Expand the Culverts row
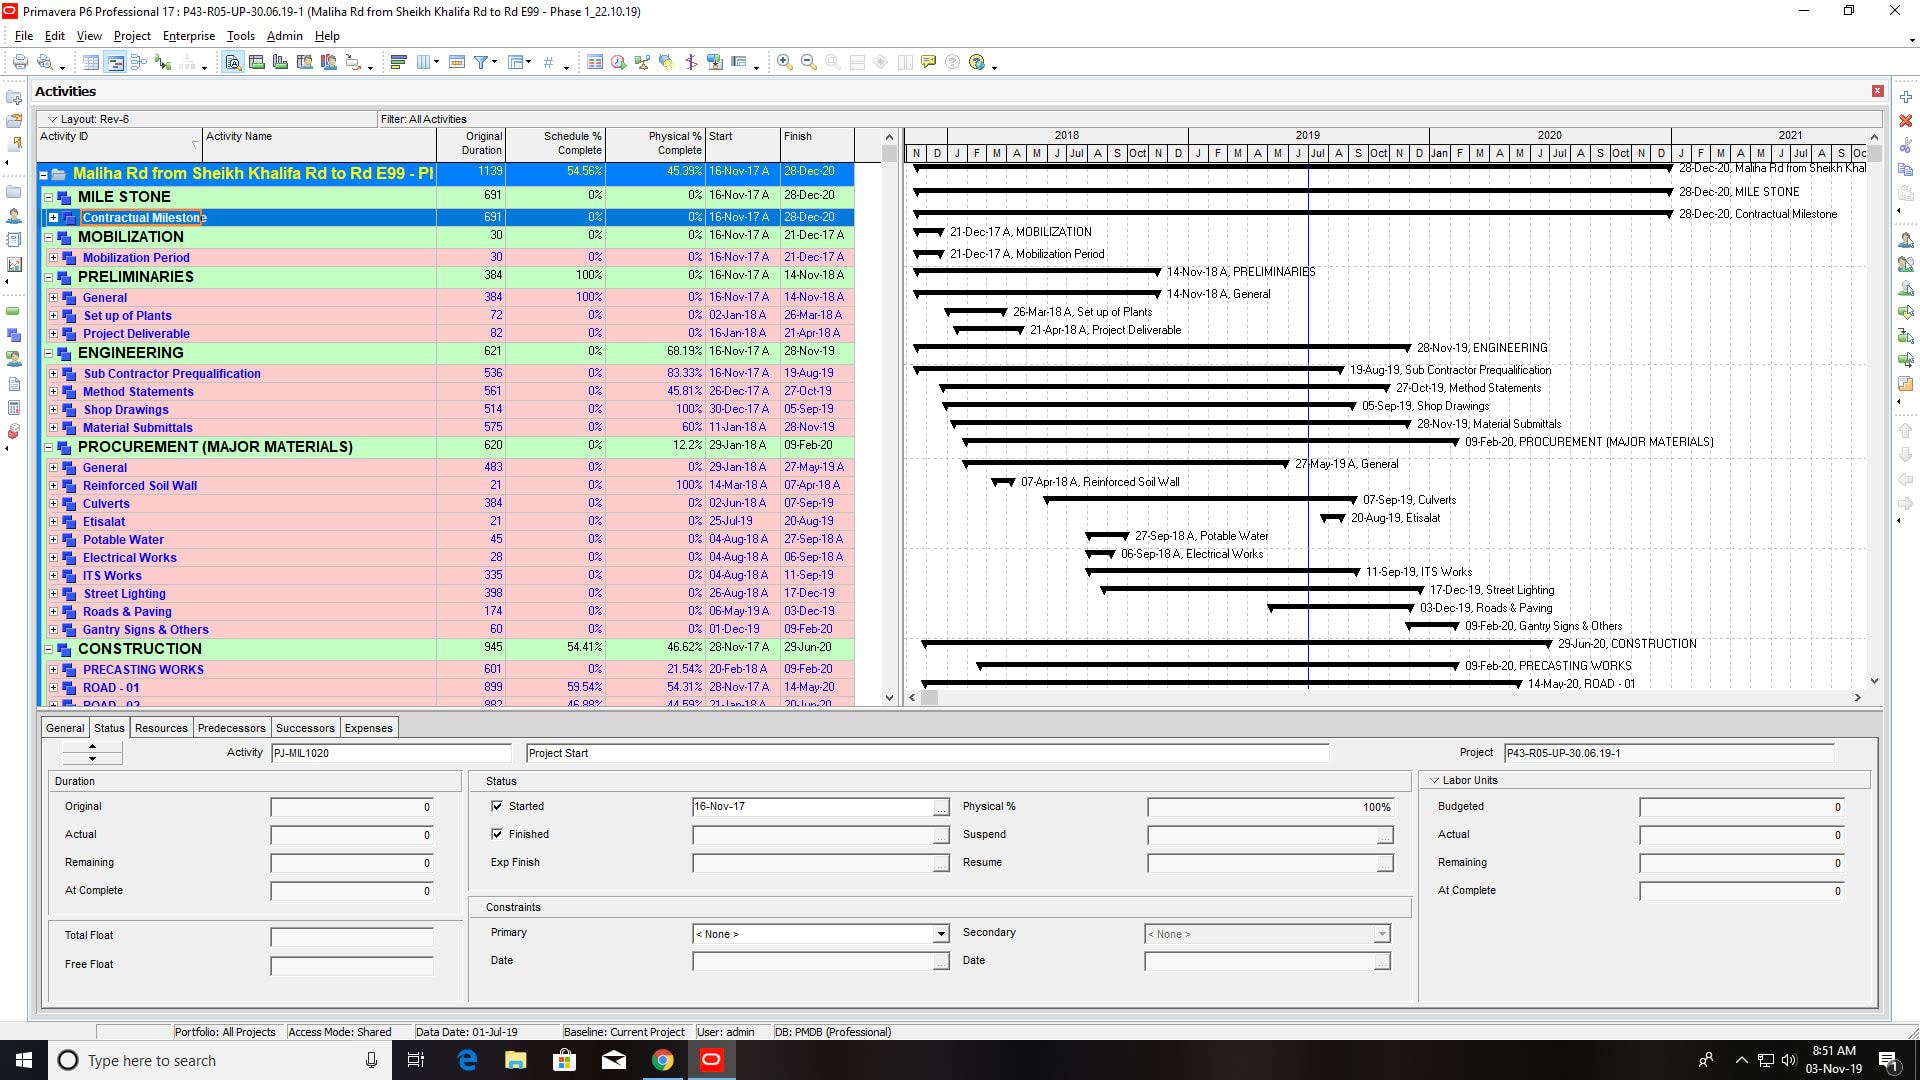This screenshot has height=1080, width=1920. tap(54, 504)
